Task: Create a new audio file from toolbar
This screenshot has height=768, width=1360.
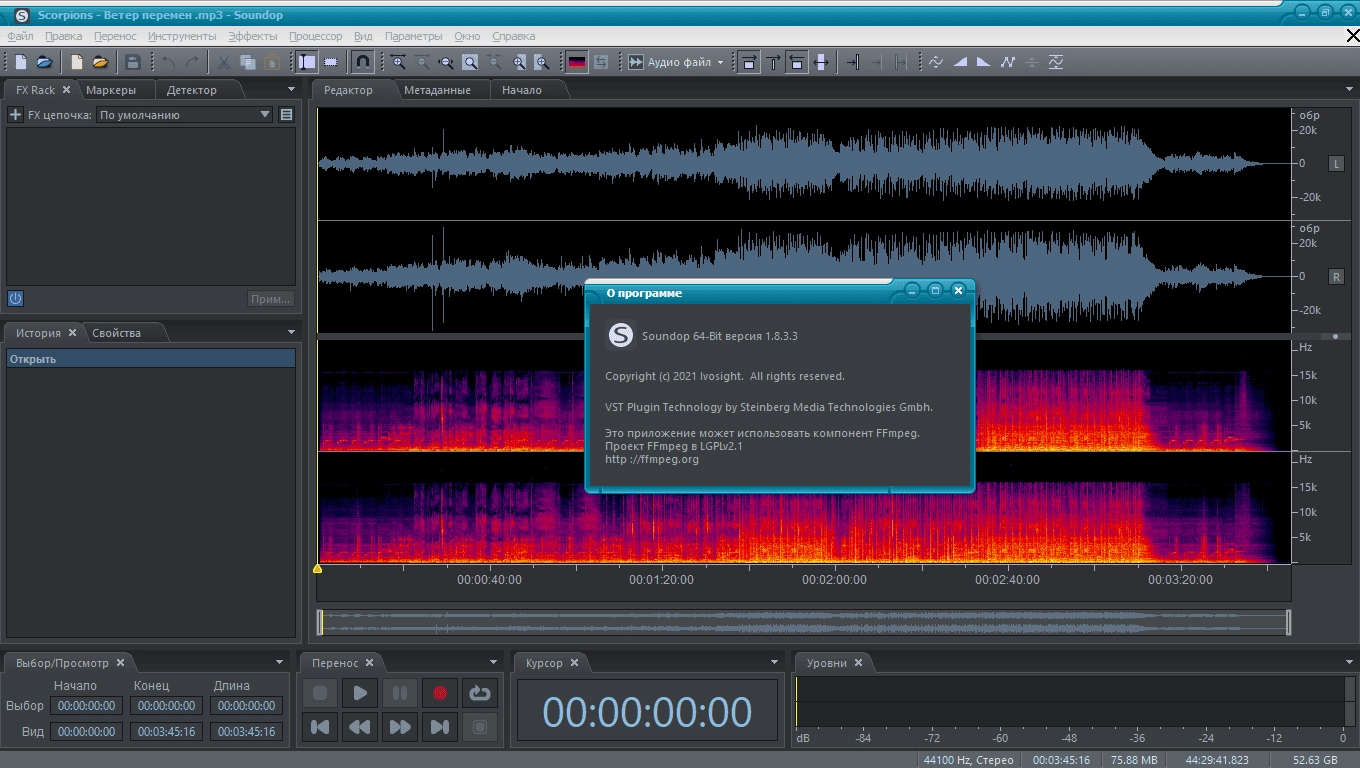Action: (21, 62)
